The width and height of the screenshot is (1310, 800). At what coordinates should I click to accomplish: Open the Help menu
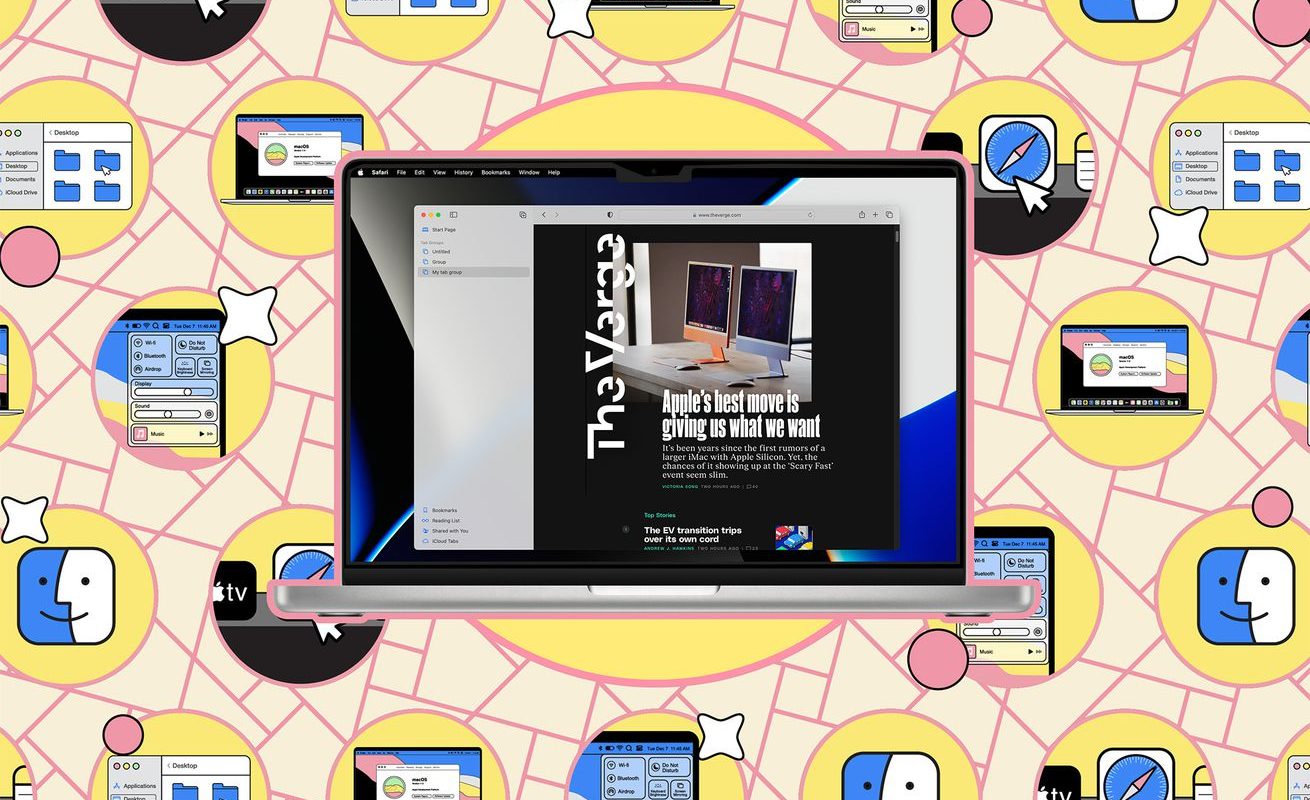click(554, 172)
